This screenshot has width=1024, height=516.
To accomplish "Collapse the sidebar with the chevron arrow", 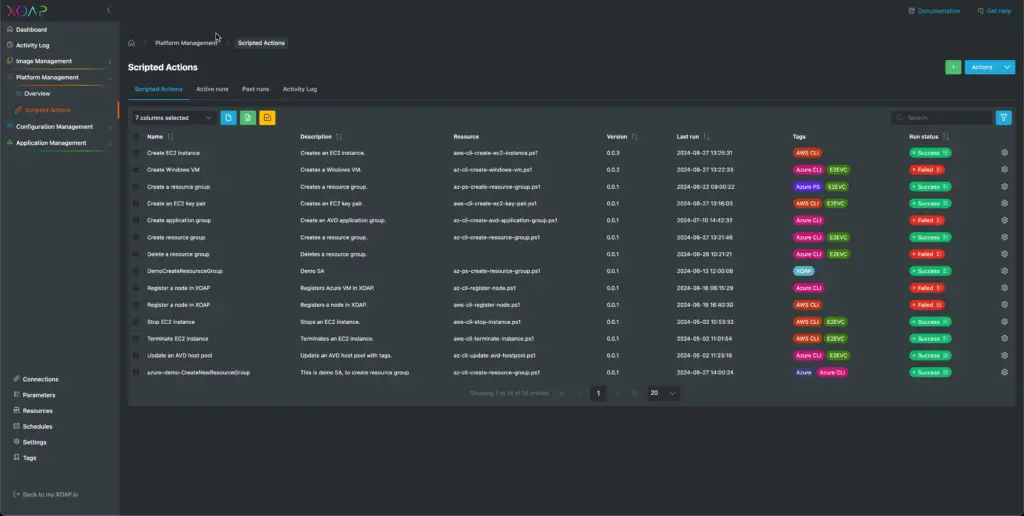I will click(x=108, y=10).
